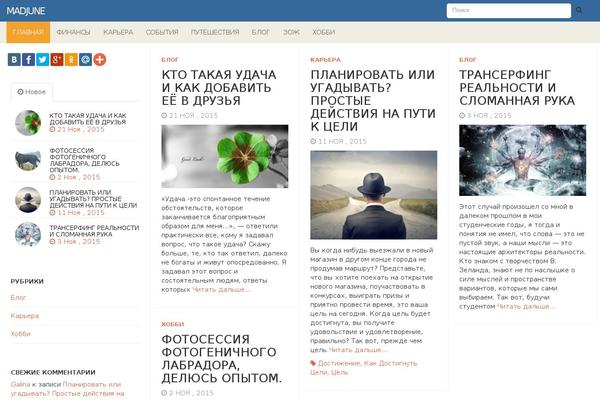Click the man in hat article image

coord(373,195)
